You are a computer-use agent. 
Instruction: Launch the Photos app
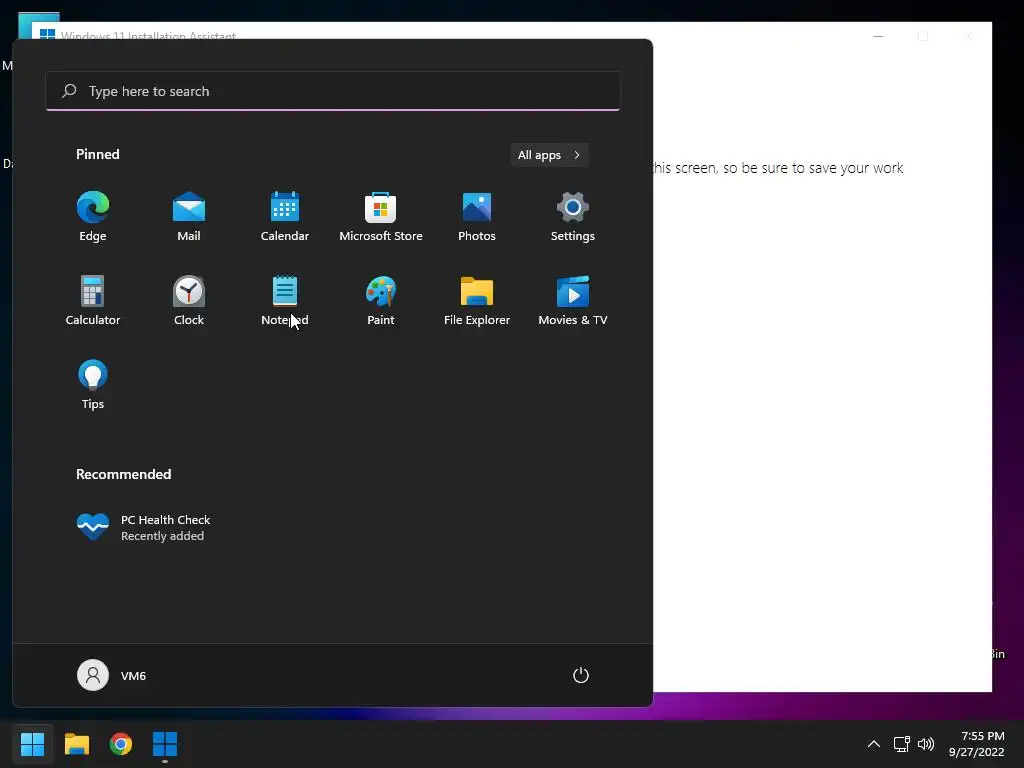[x=477, y=217]
